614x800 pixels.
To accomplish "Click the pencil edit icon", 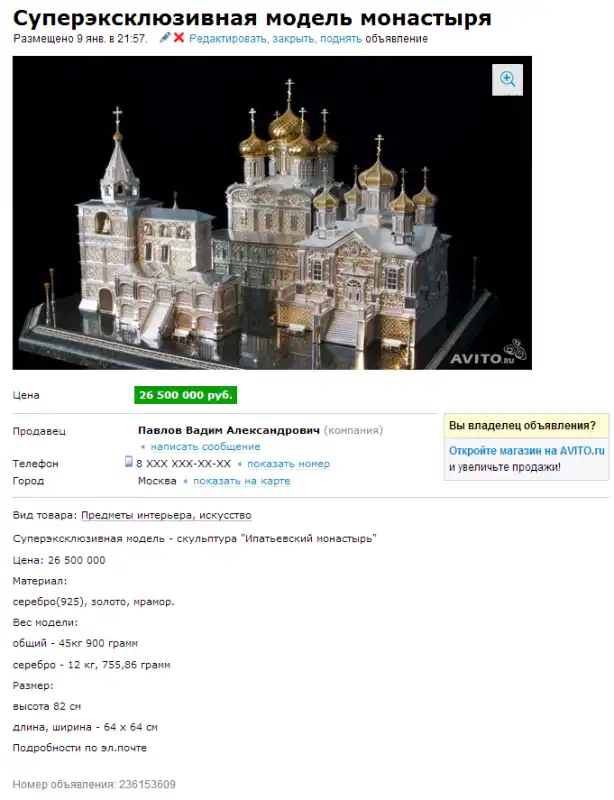I will [165, 38].
